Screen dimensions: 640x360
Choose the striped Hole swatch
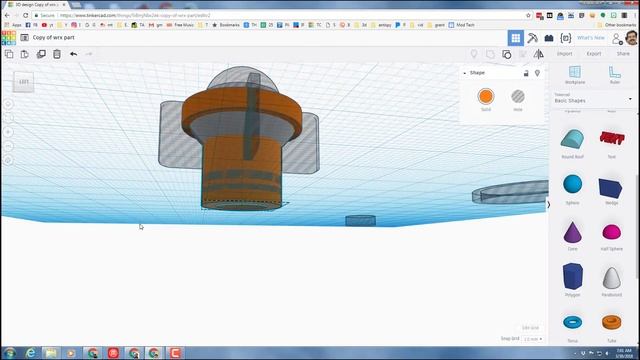point(518,97)
